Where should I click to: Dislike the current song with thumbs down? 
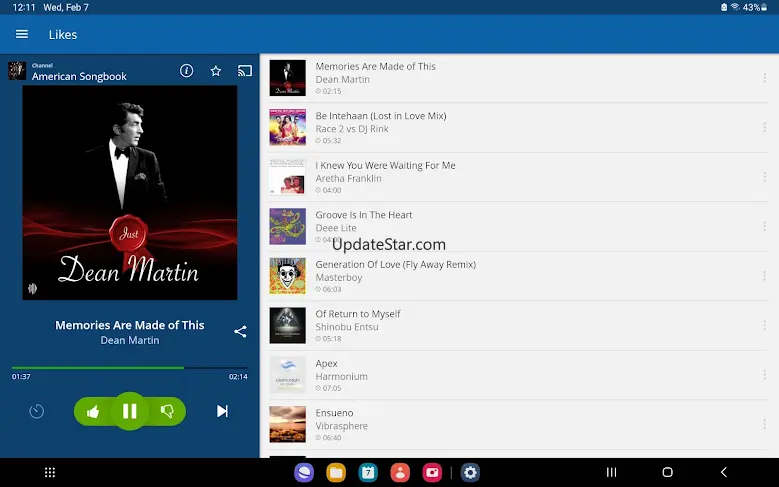pyautogui.click(x=167, y=411)
